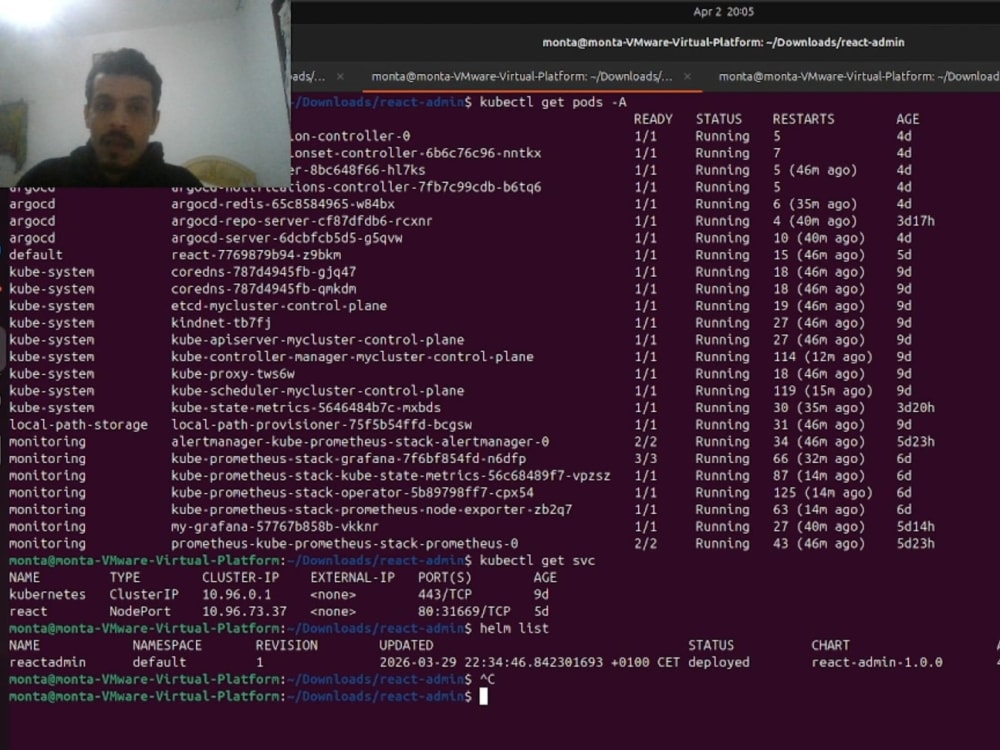Click the "helm list" command text
Image resolution: width=1000 pixels, height=750 pixels.
click(x=514, y=628)
